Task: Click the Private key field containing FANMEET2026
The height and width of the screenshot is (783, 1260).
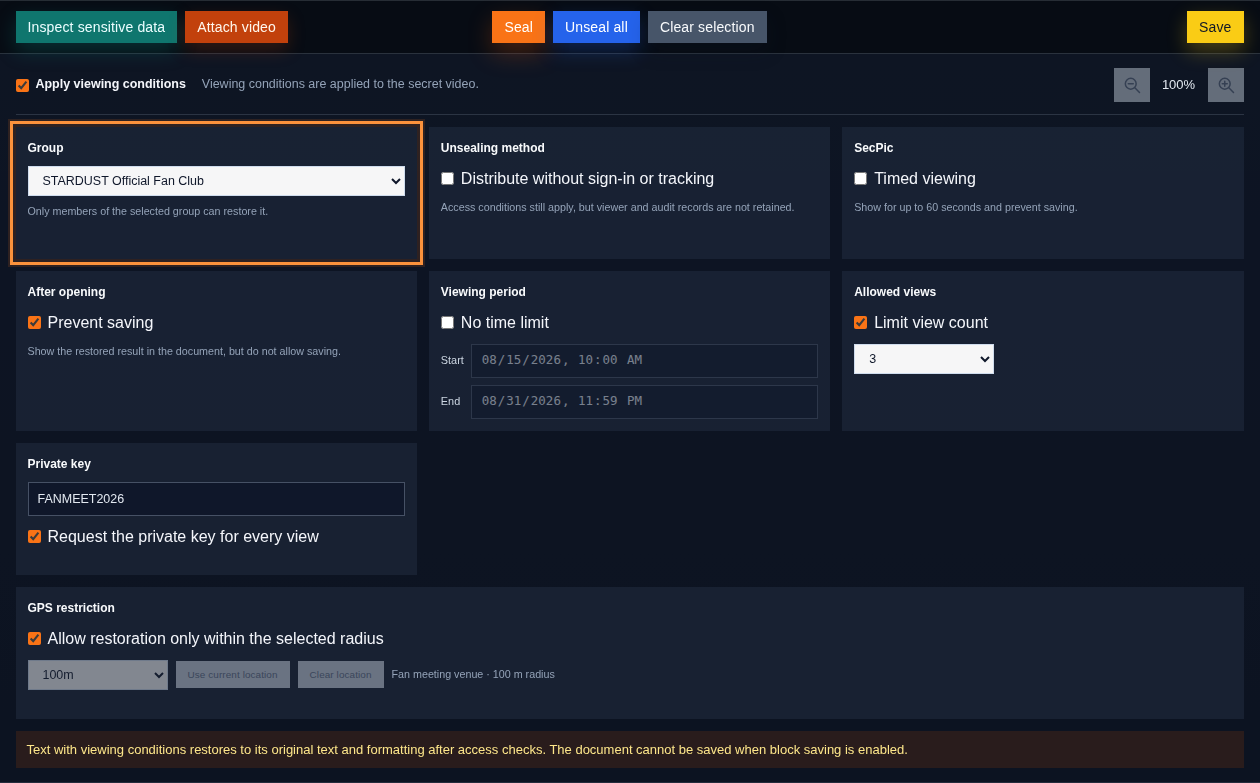Action: pyautogui.click(x=216, y=499)
